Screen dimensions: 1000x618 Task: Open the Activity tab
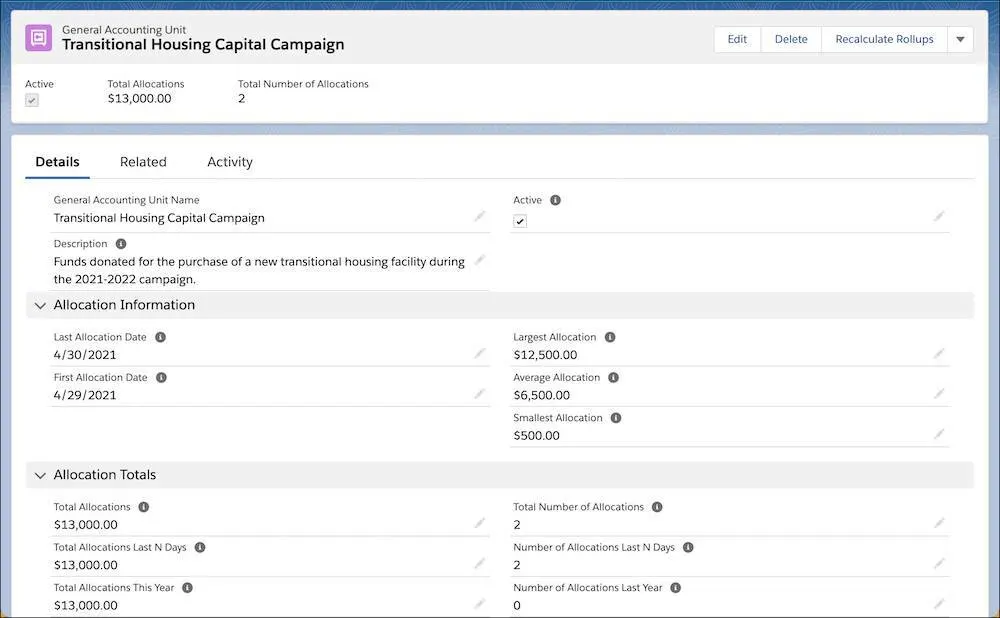230,162
